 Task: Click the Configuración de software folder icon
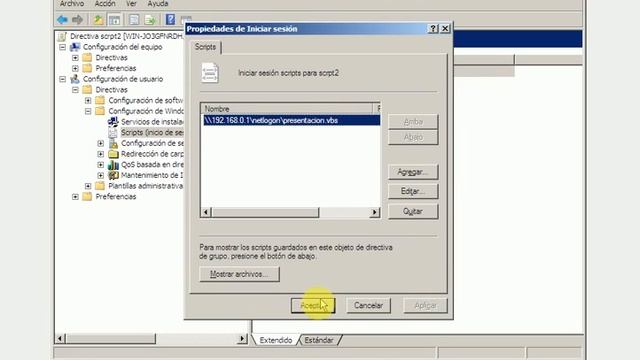coord(100,100)
